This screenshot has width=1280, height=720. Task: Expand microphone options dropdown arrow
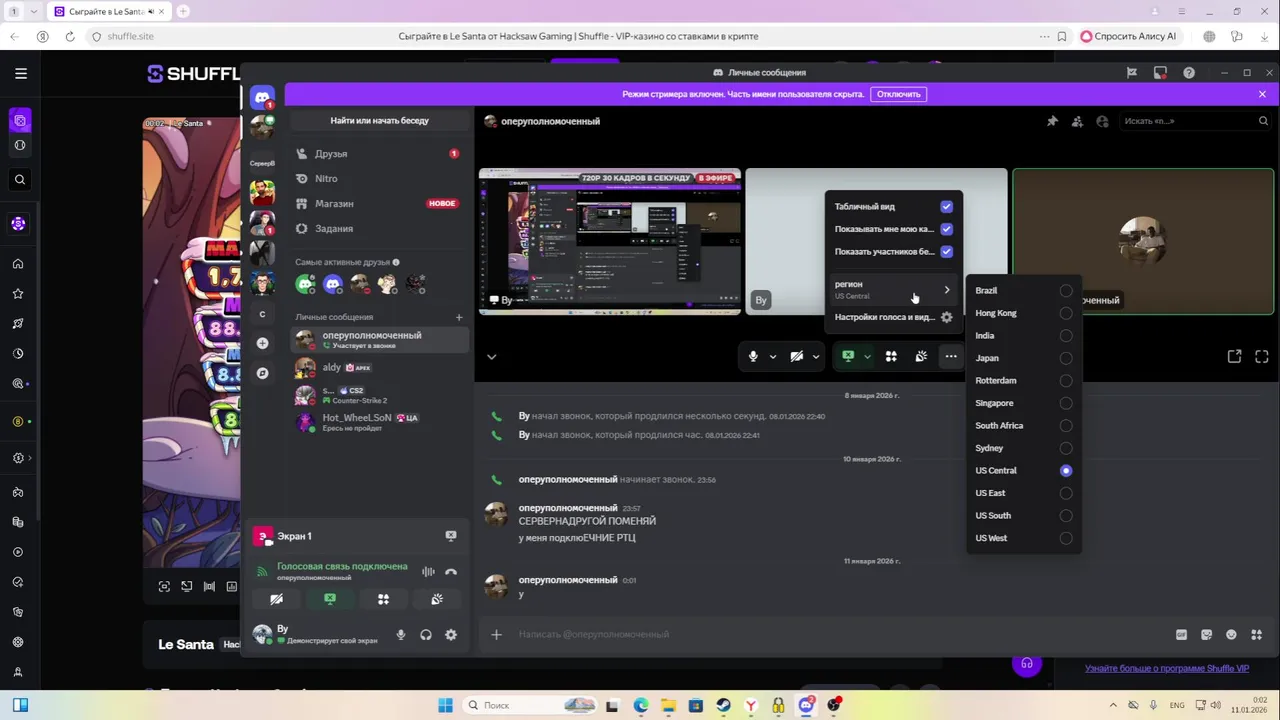click(x=772, y=356)
